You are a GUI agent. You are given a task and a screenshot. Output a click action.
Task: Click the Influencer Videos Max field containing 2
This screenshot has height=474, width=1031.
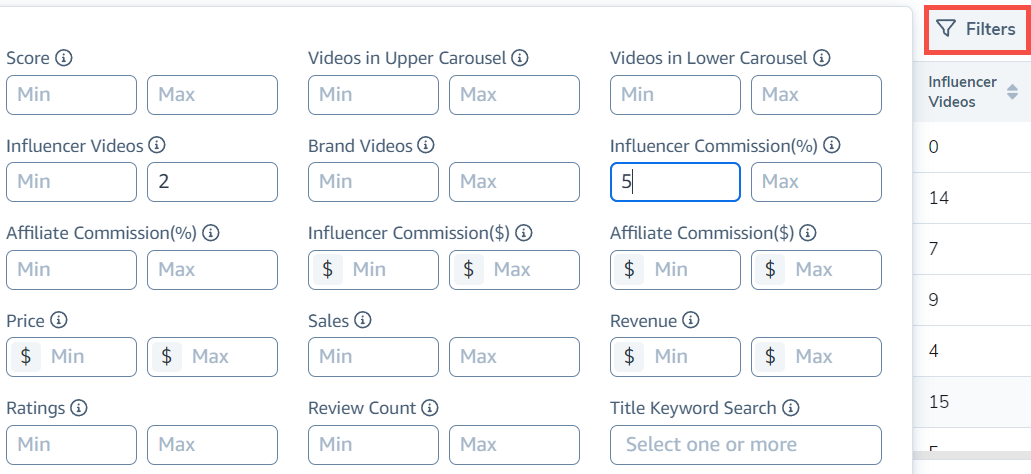[212, 182]
